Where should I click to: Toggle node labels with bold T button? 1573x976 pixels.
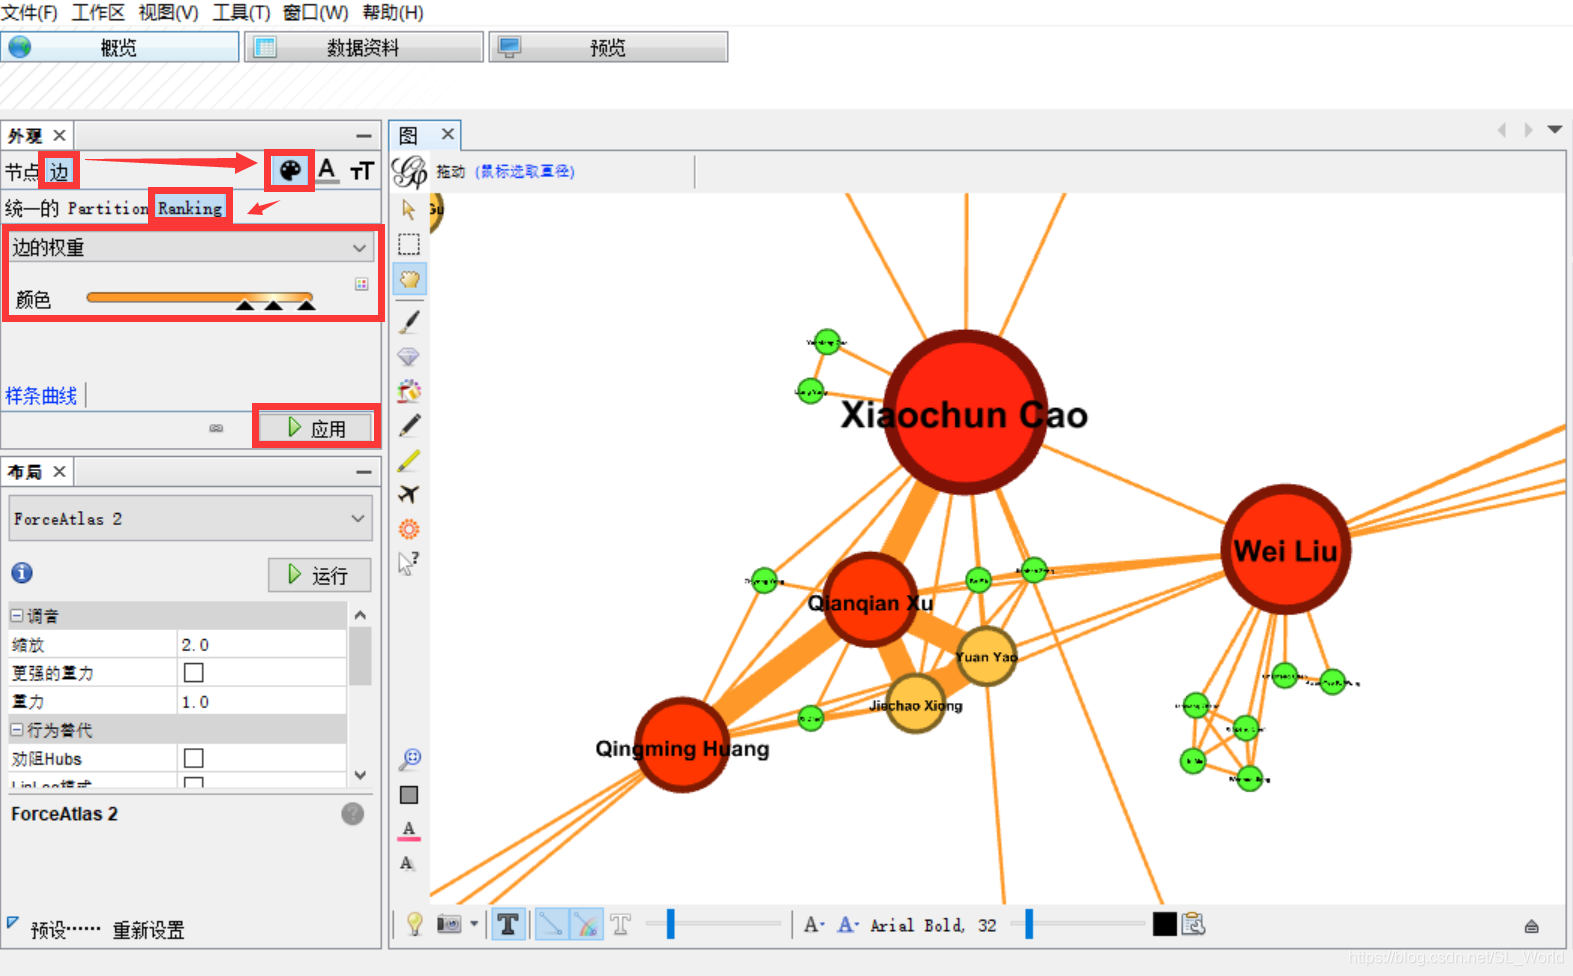pos(508,925)
